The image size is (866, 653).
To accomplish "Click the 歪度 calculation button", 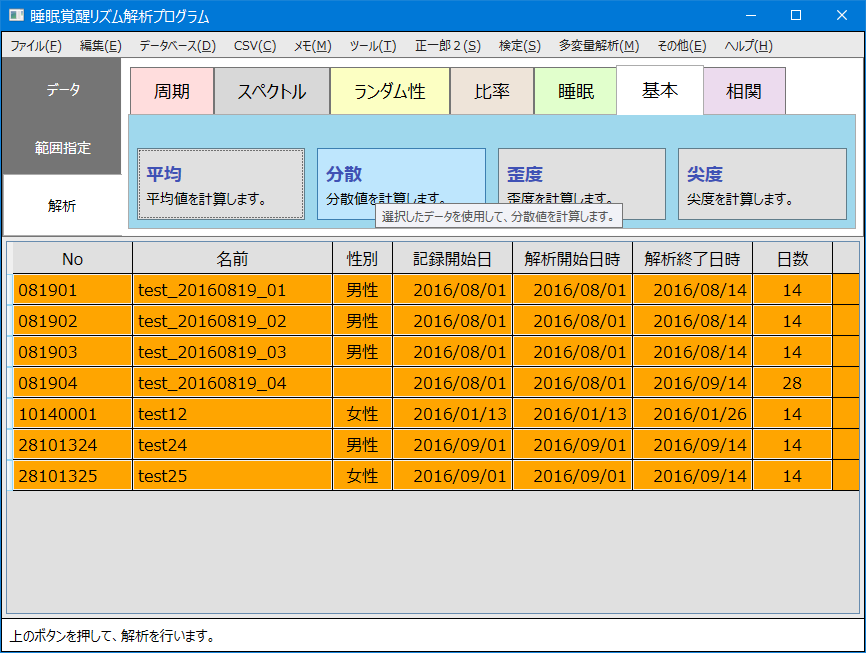I will 582,184.
